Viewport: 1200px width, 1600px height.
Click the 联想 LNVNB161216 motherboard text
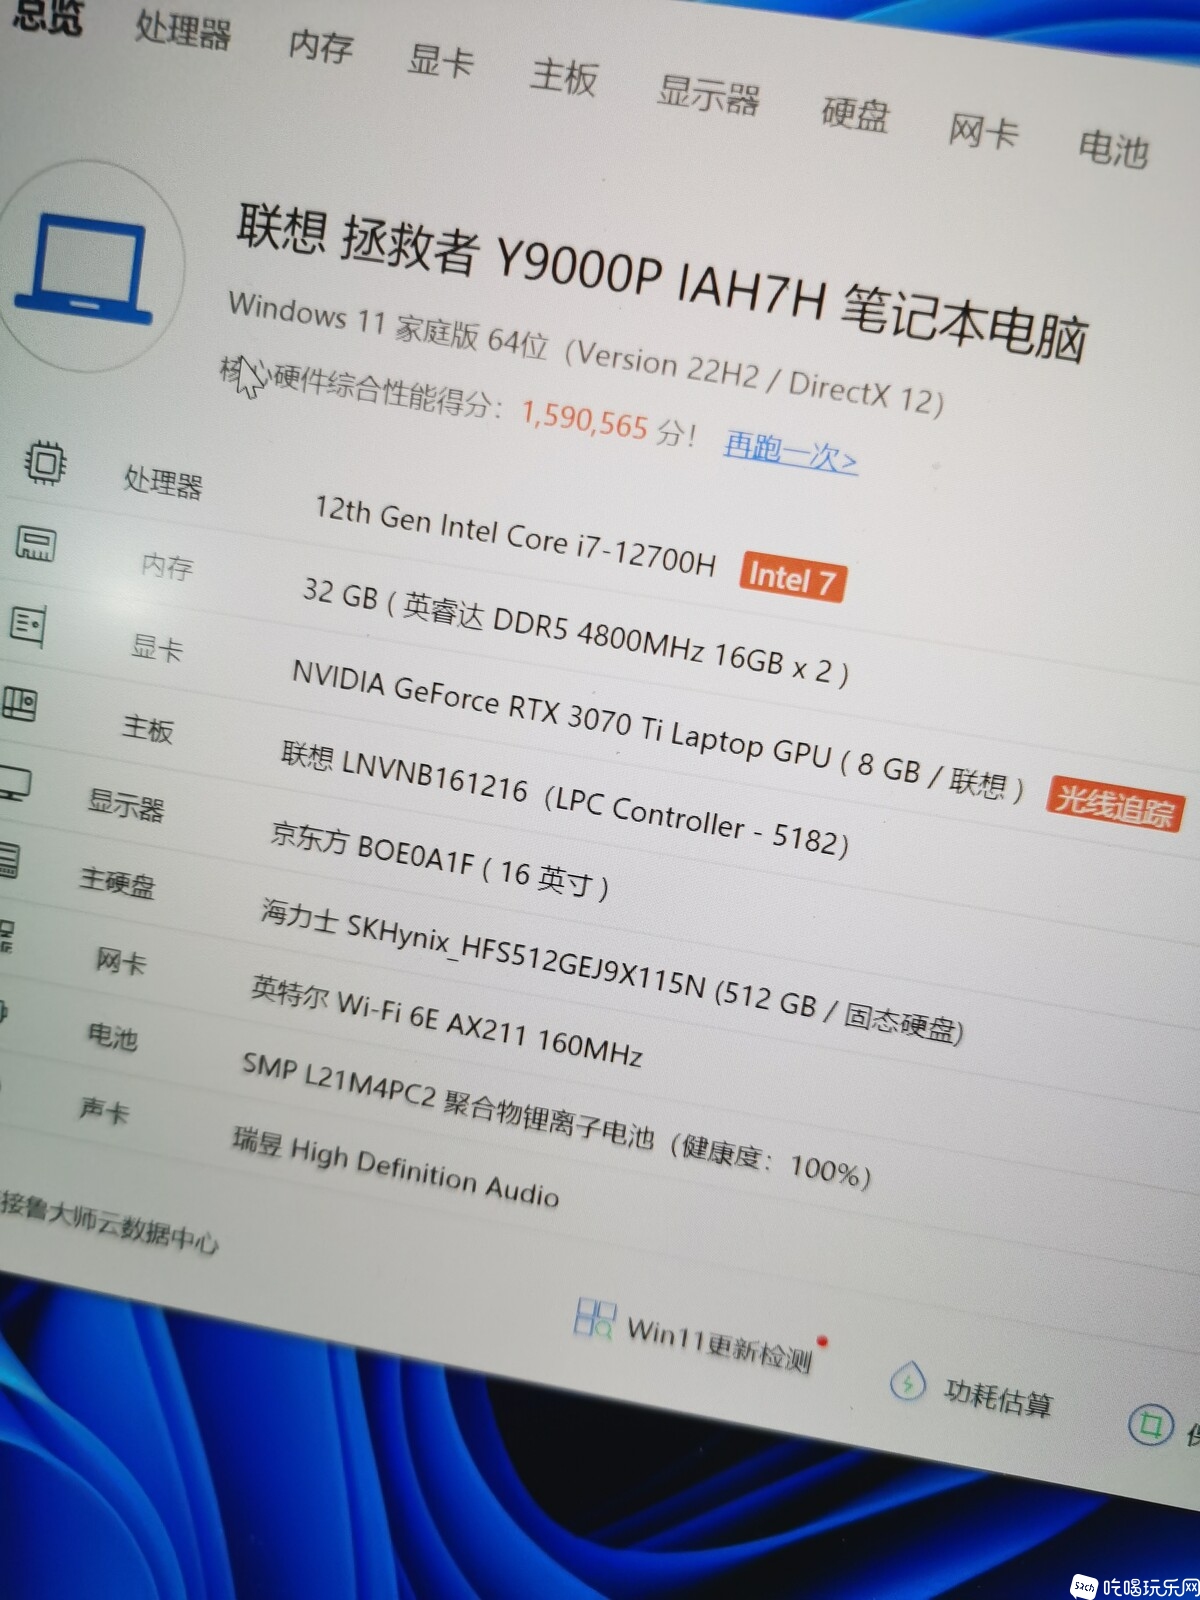[566, 800]
